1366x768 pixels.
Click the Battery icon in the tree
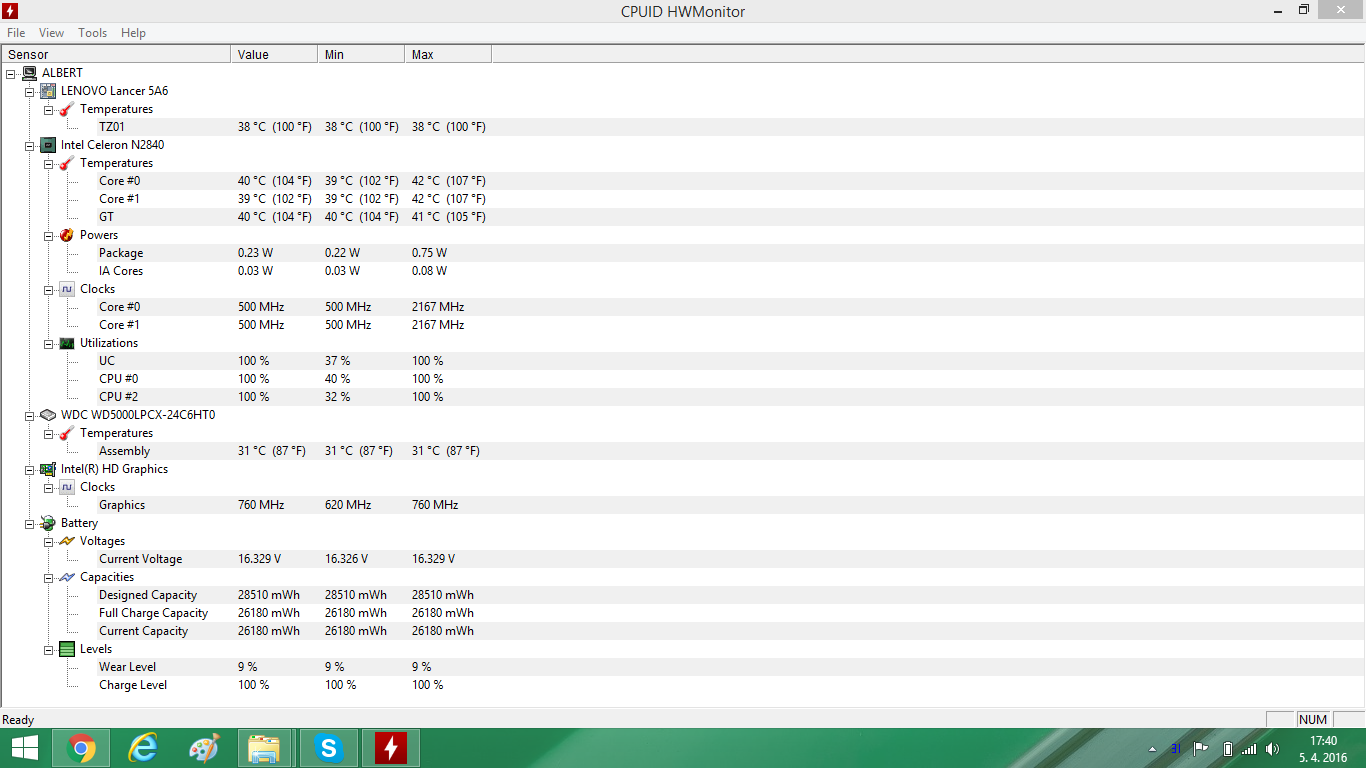click(48, 523)
